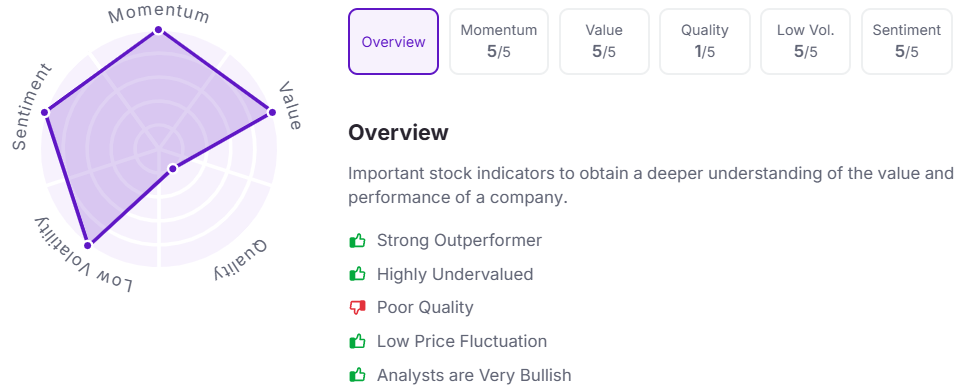Click the Sentiment data point on radar chart
The width and height of the screenshot is (957, 388).
click(45, 112)
